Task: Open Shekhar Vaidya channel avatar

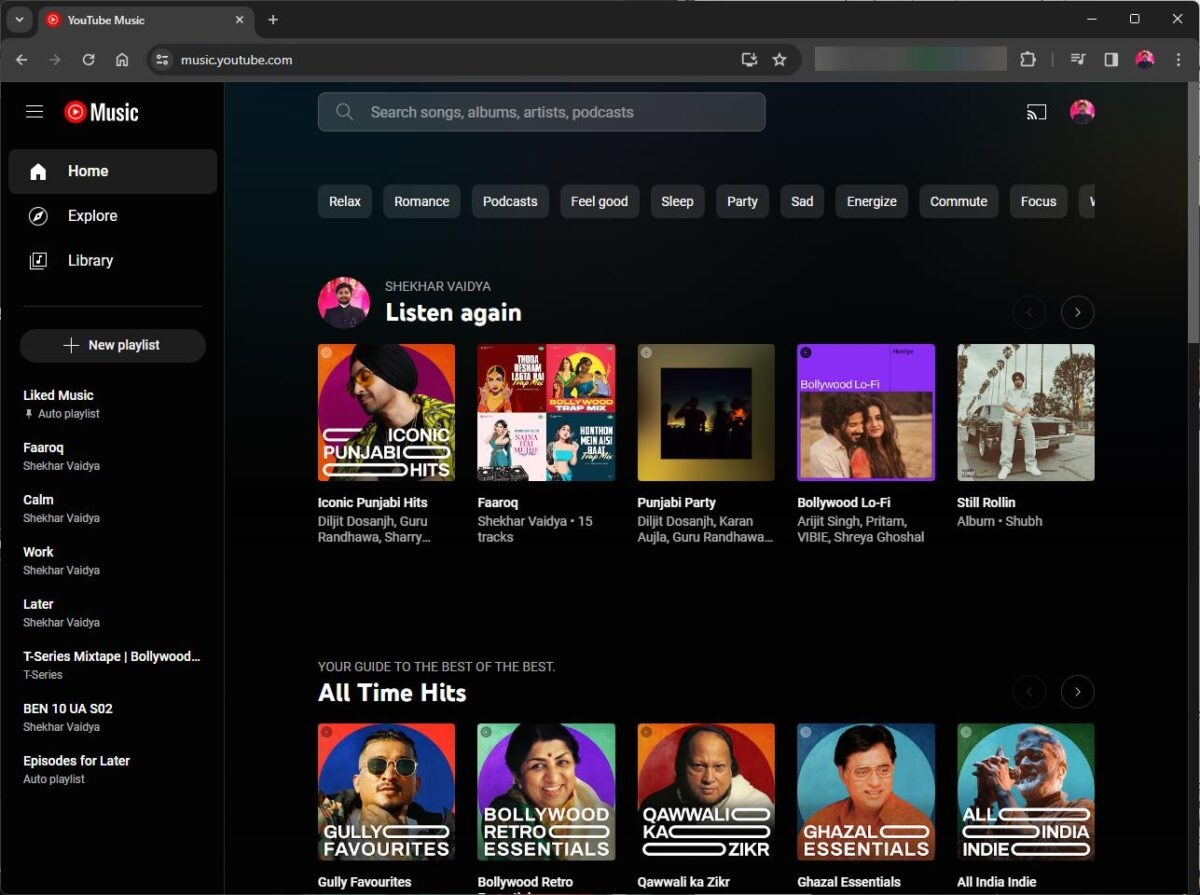Action: coord(344,303)
